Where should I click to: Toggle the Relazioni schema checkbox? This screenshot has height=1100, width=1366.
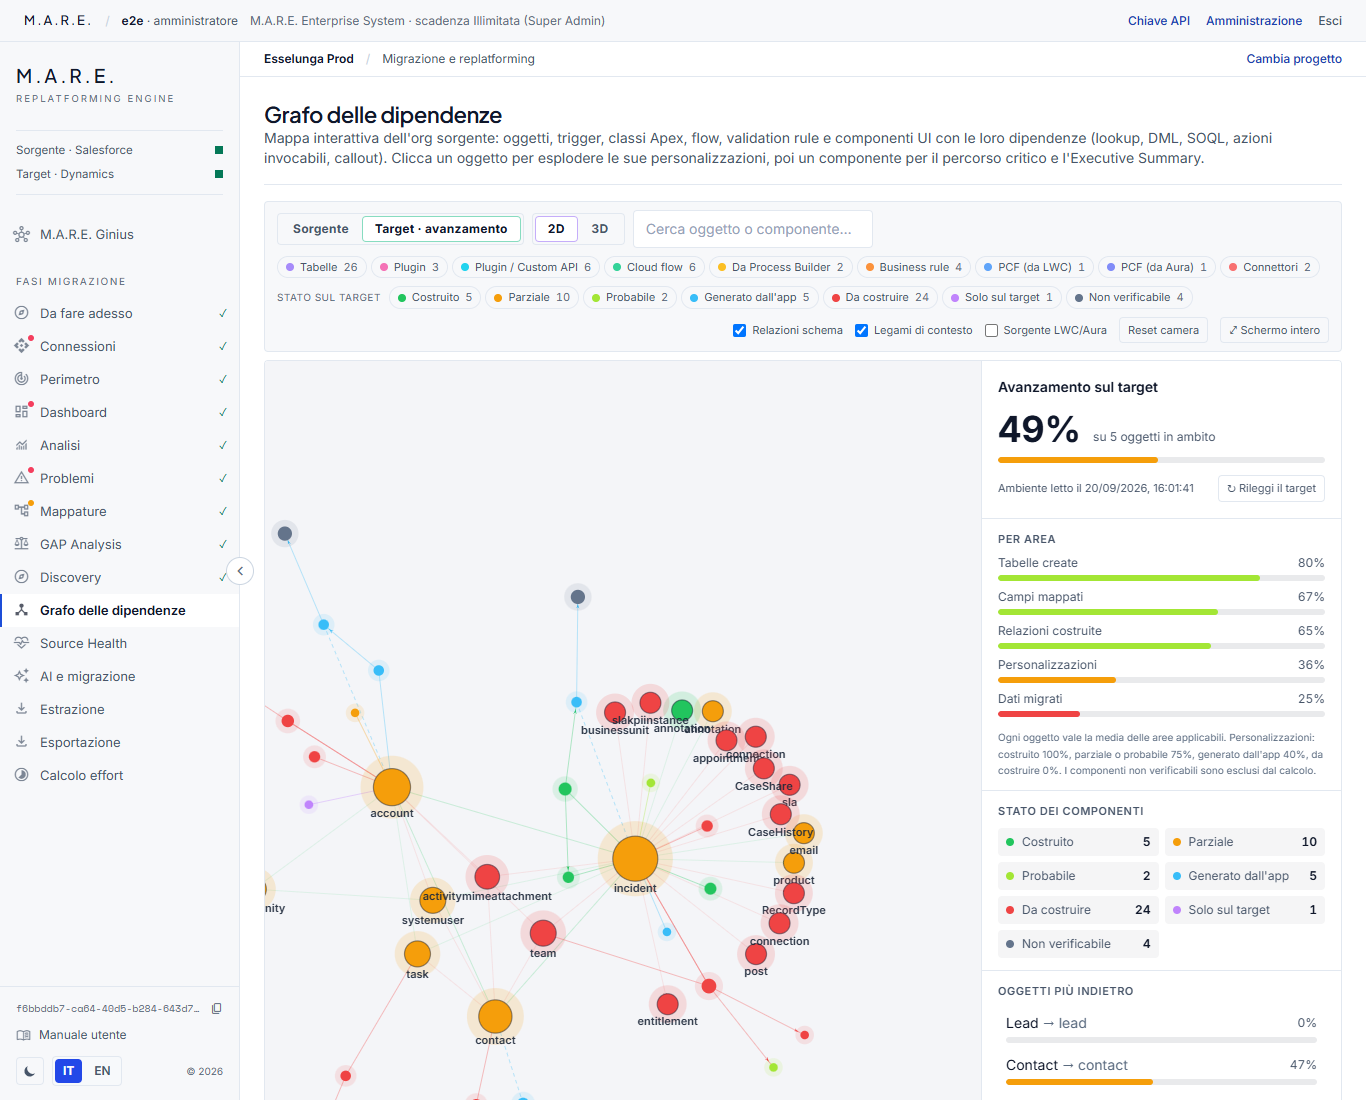point(739,331)
